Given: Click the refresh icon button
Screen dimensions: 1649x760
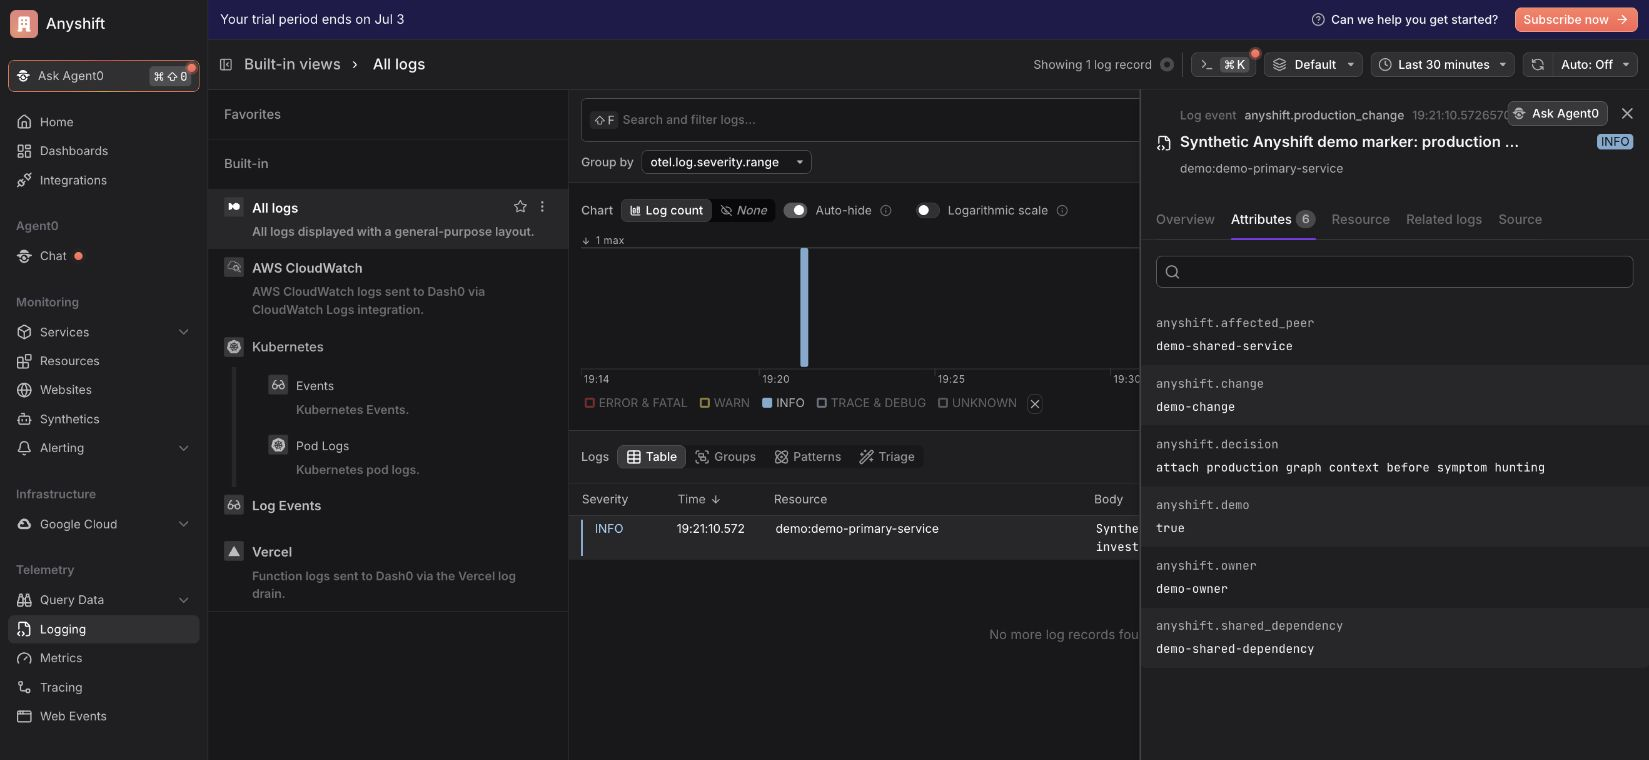Looking at the screenshot, I should [1538, 64].
